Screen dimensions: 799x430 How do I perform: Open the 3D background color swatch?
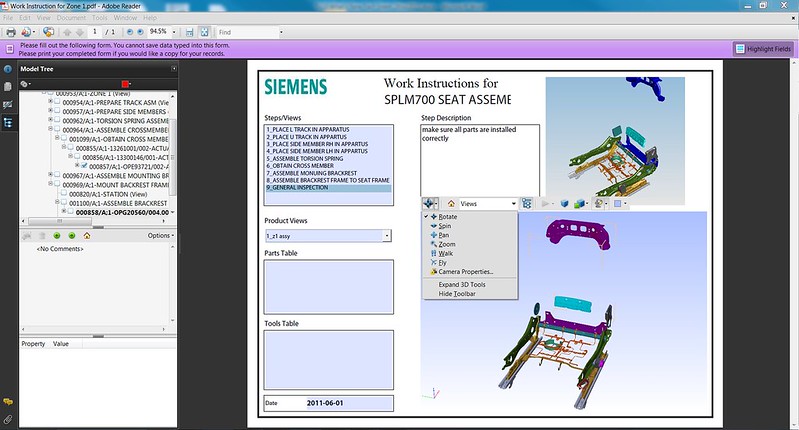(x=619, y=204)
